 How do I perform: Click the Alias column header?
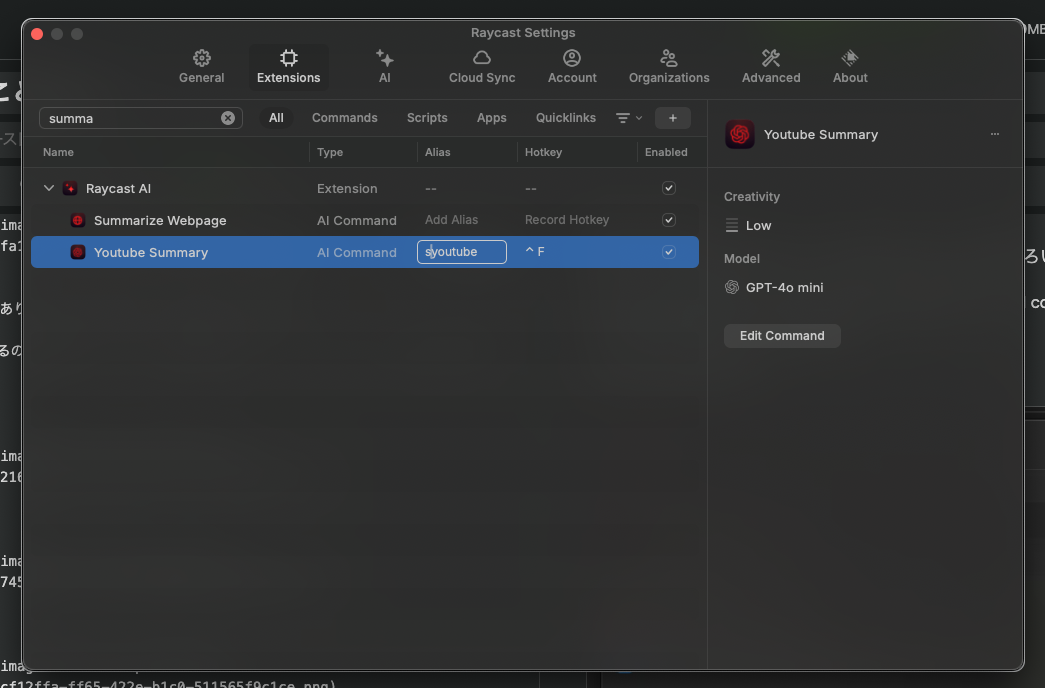437,152
